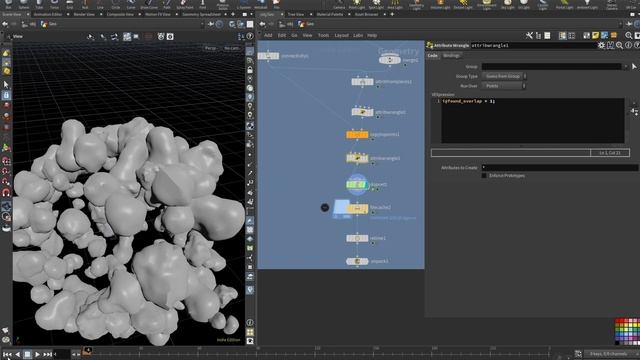Choose the select arrow tool in left toolbar

click(x=6, y=84)
